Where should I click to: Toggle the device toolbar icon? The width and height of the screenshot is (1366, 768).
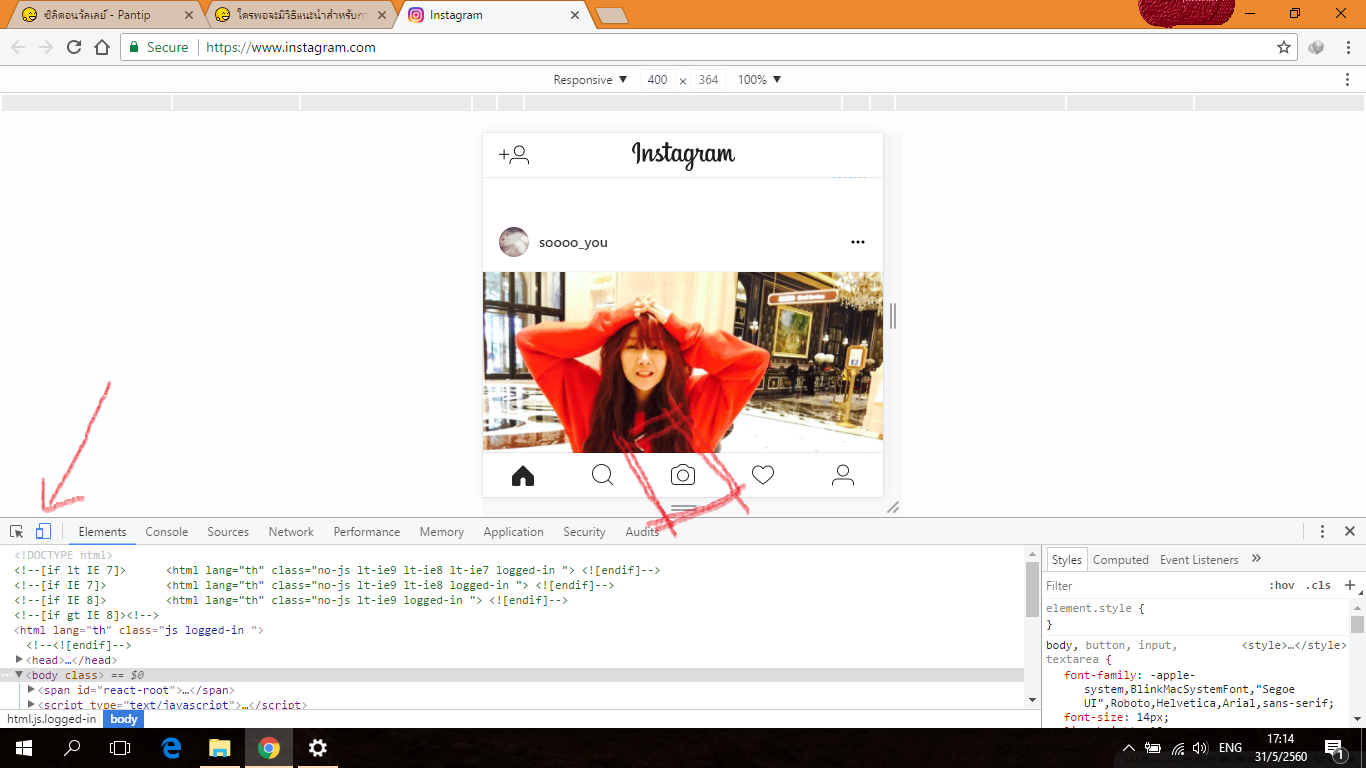click(x=43, y=532)
